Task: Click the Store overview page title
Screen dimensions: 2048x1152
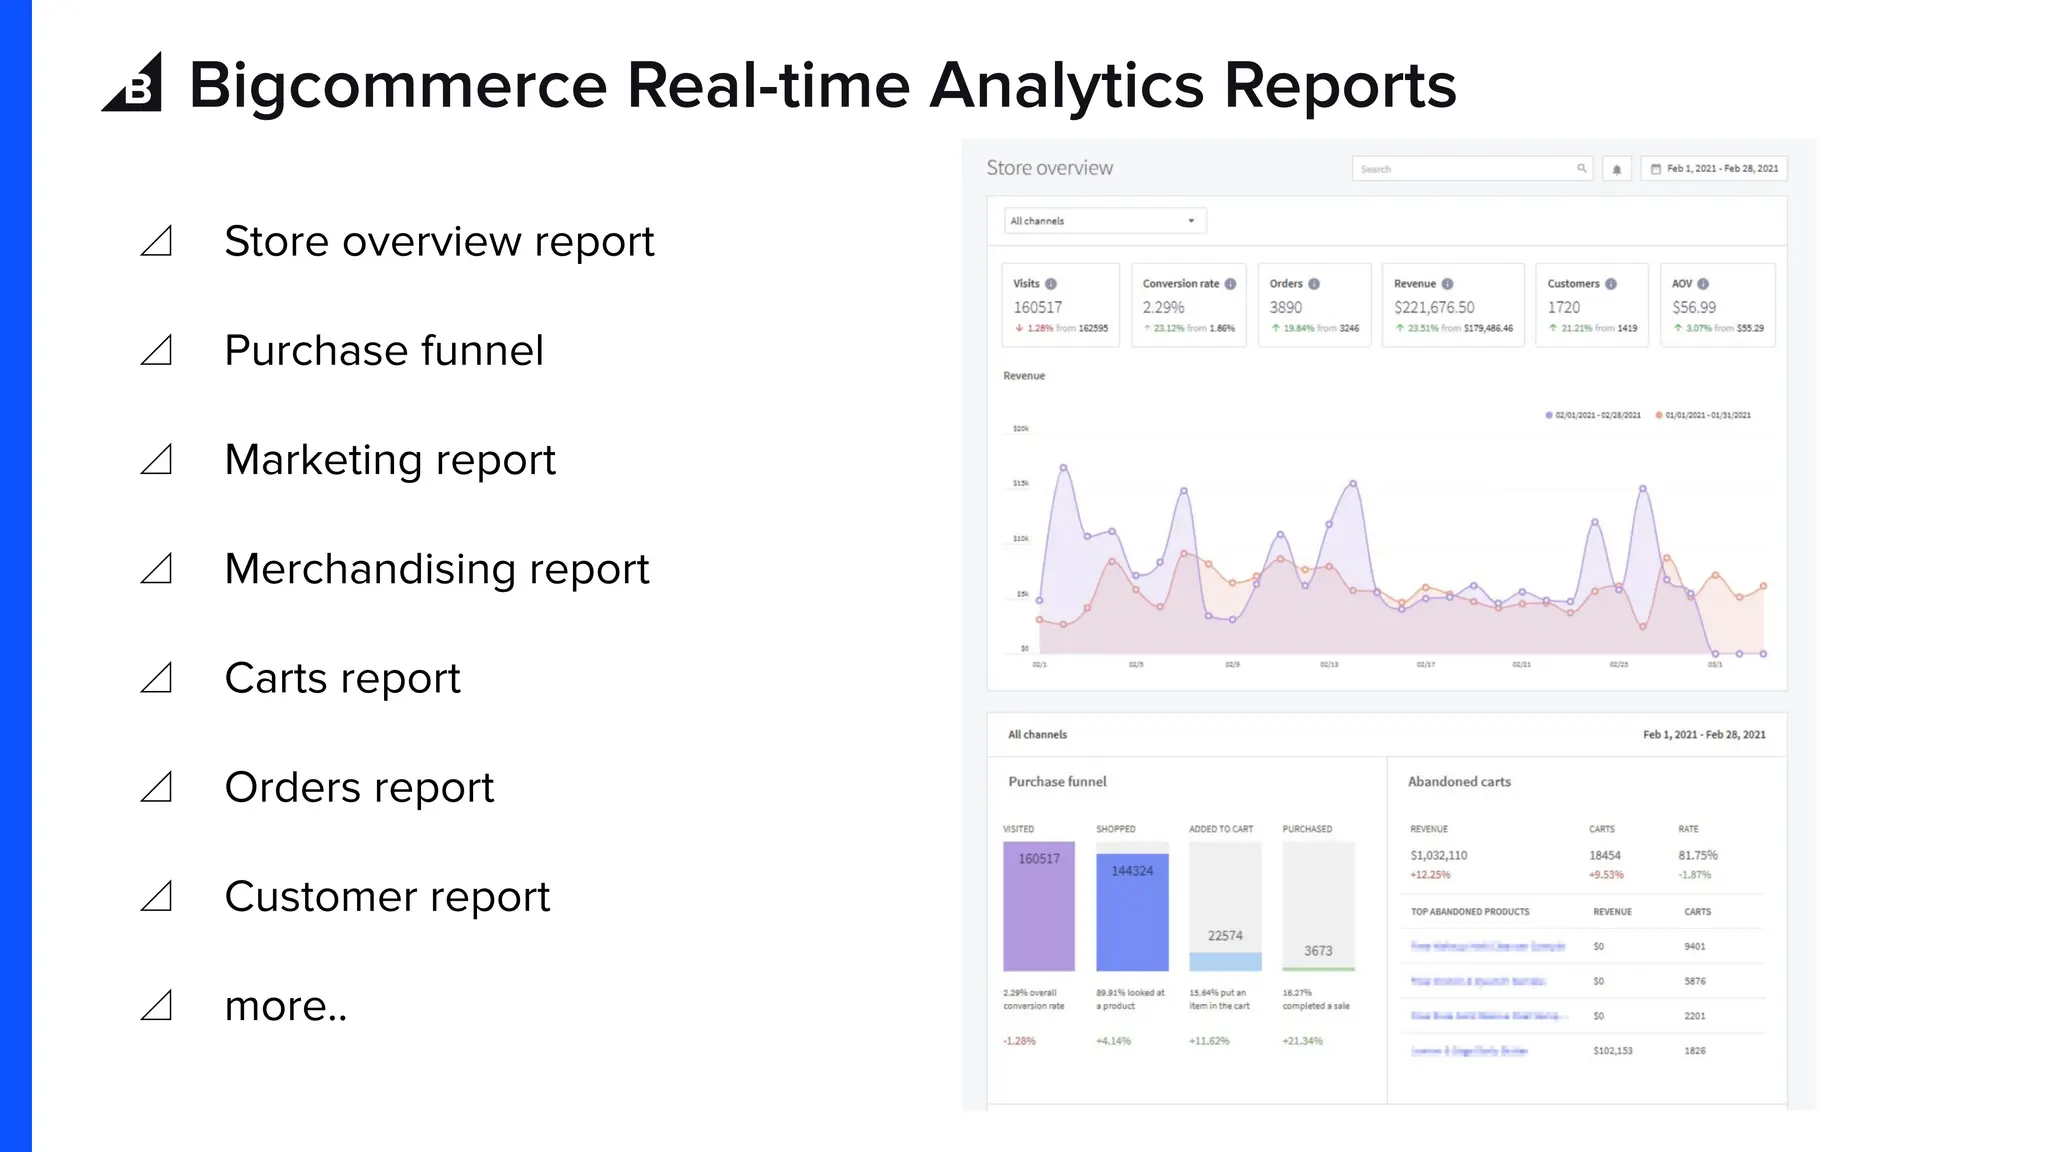Action: point(1049,168)
